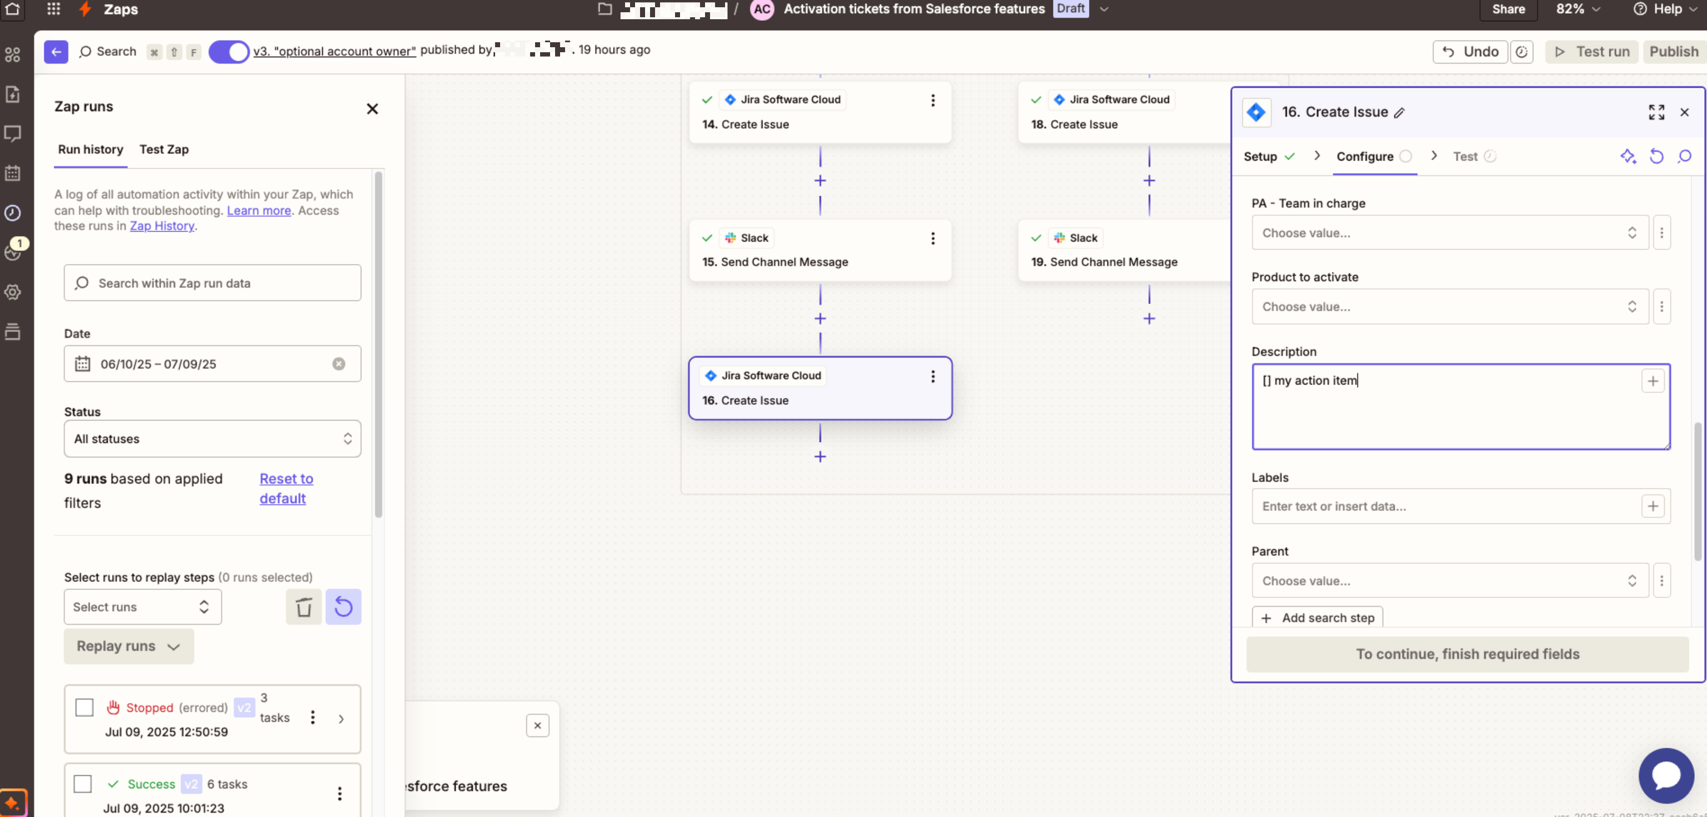Delete selected runs with trash icon
The image size is (1707, 817).
pyautogui.click(x=304, y=607)
